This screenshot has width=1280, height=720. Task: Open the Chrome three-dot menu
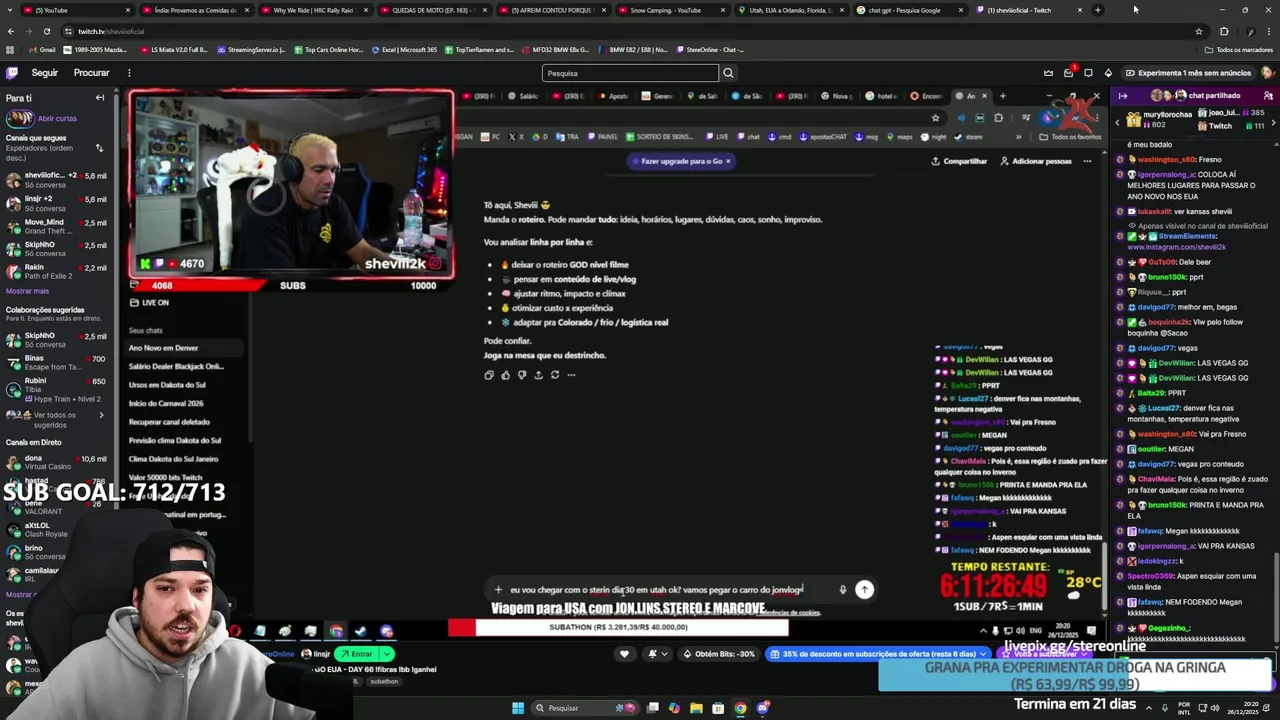pyautogui.click(x=1270, y=31)
